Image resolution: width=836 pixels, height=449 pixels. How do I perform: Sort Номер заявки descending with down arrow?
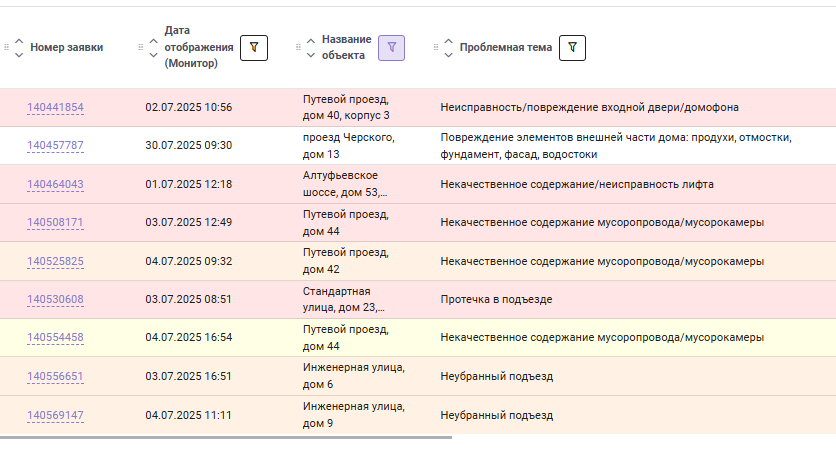19,54
